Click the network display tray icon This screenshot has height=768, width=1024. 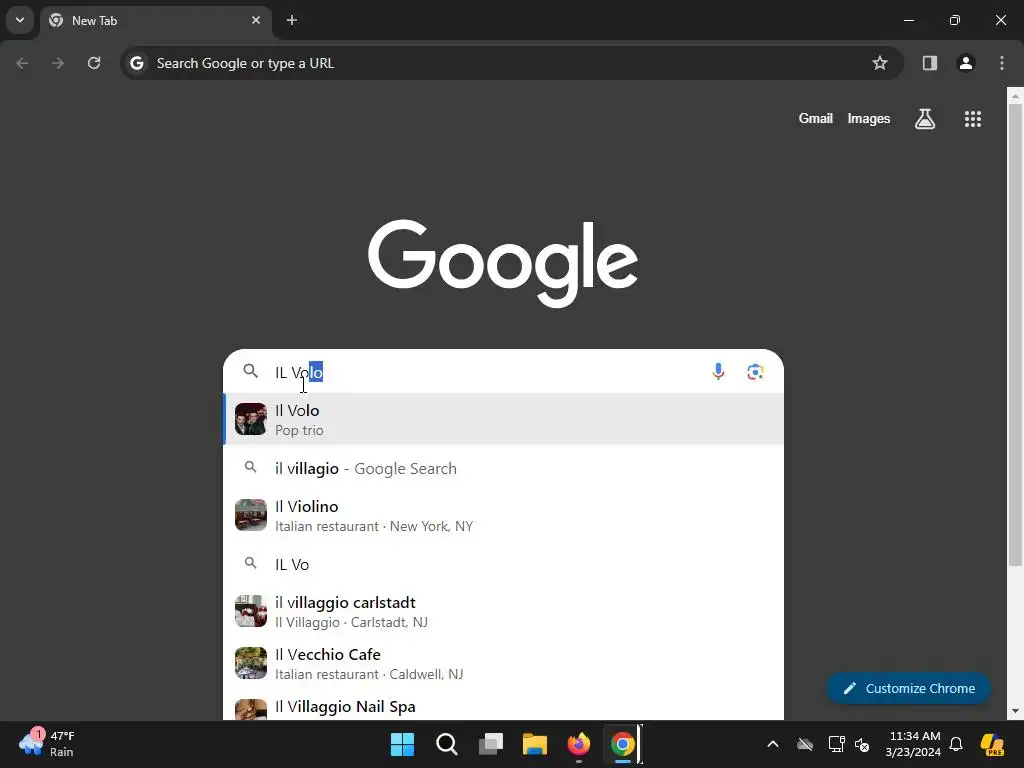pos(836,744)
